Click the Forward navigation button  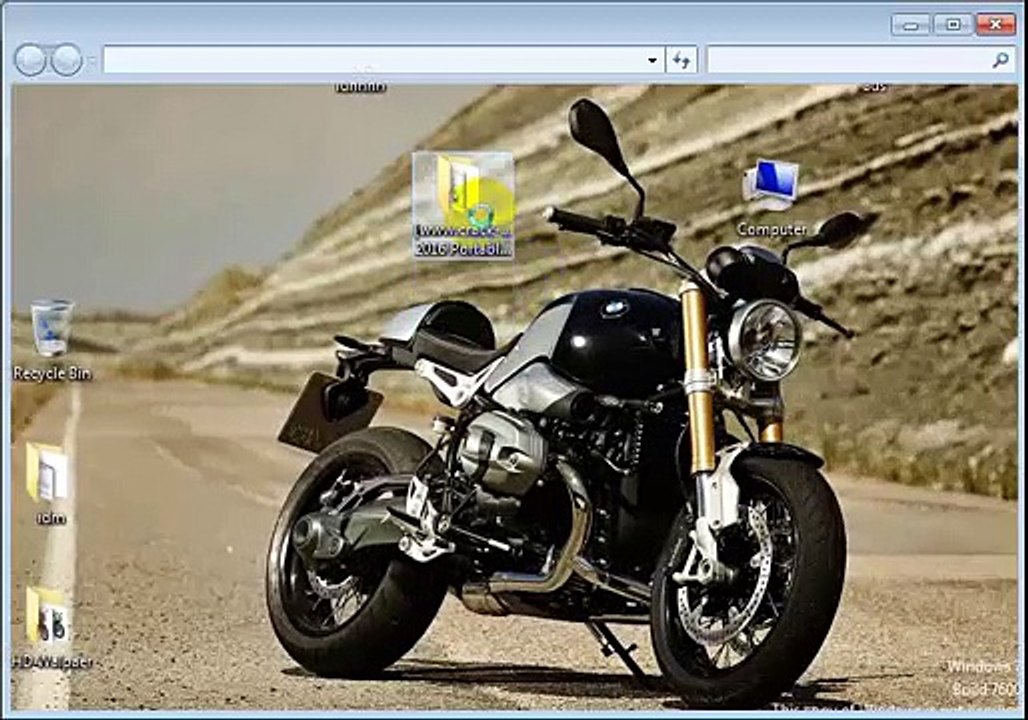67,60
